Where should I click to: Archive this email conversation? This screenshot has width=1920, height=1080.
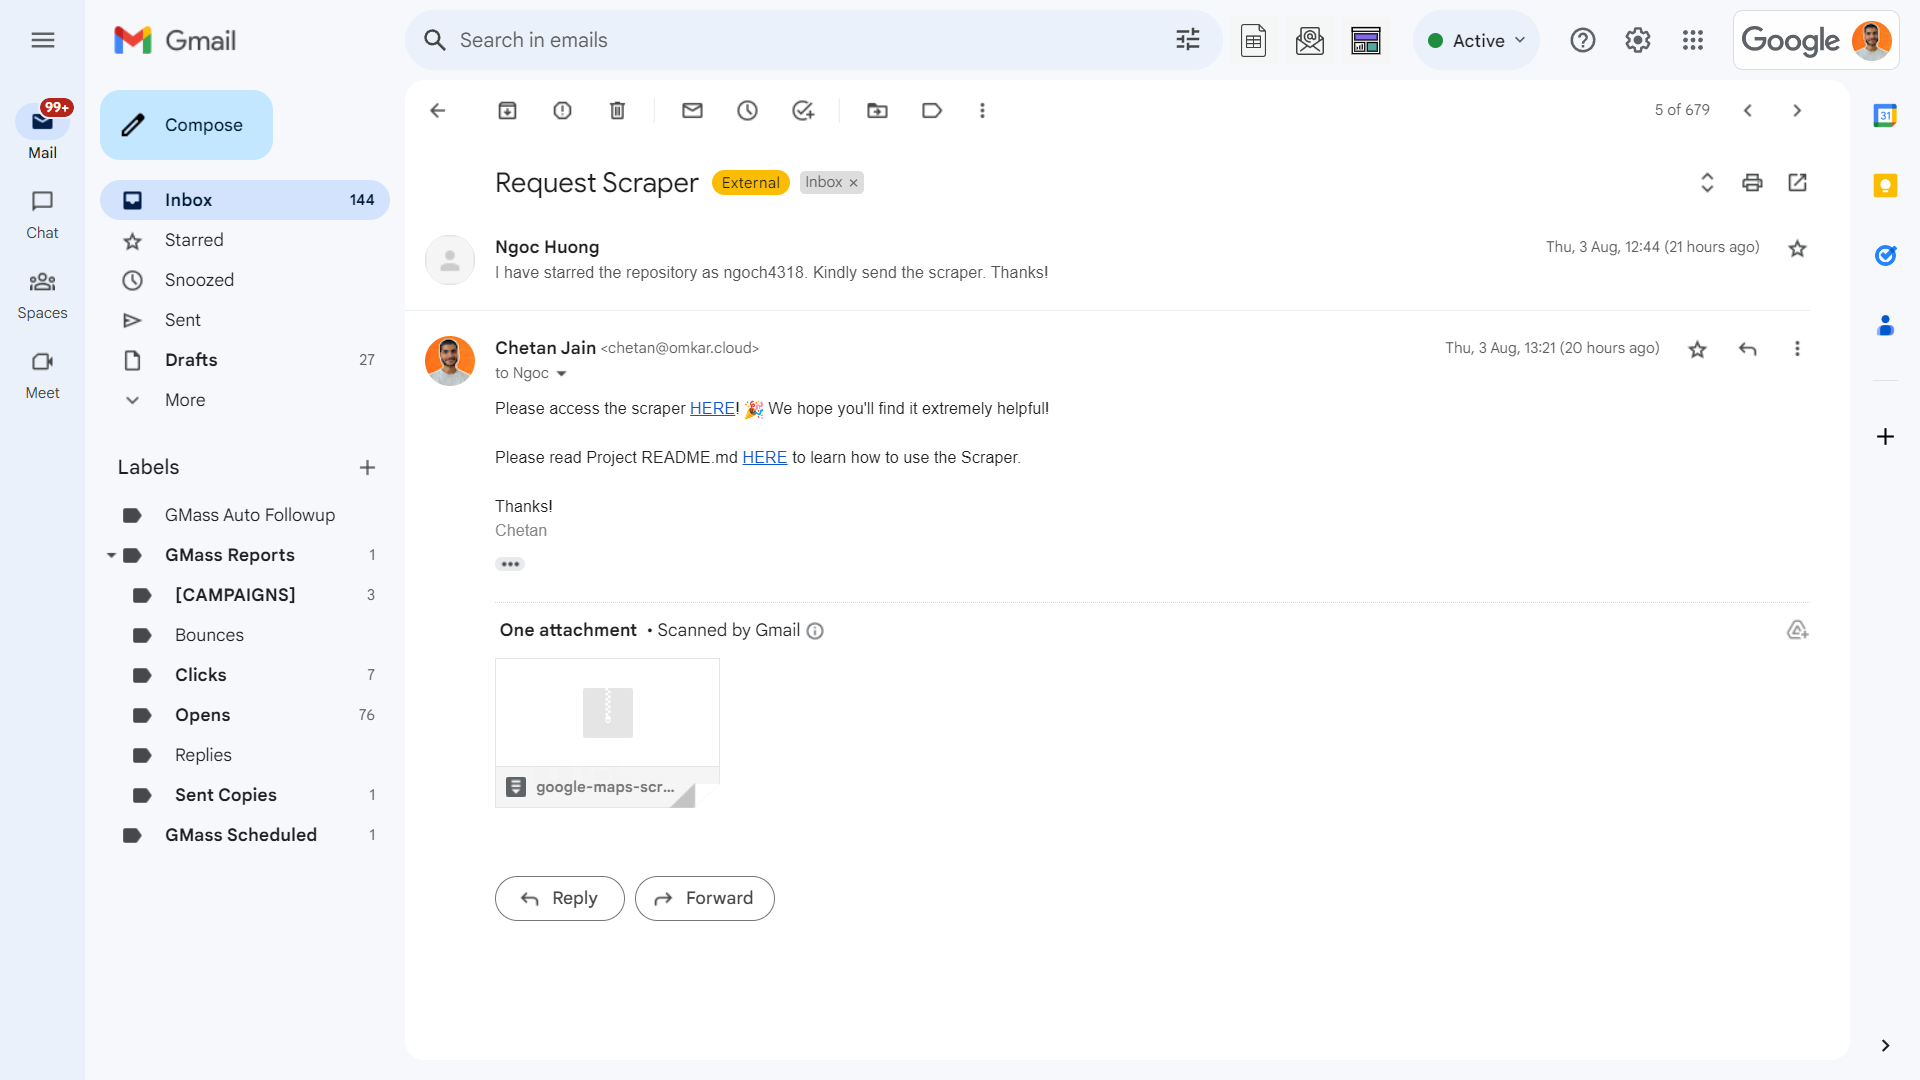pyautogui.click(x=507, y=111)
